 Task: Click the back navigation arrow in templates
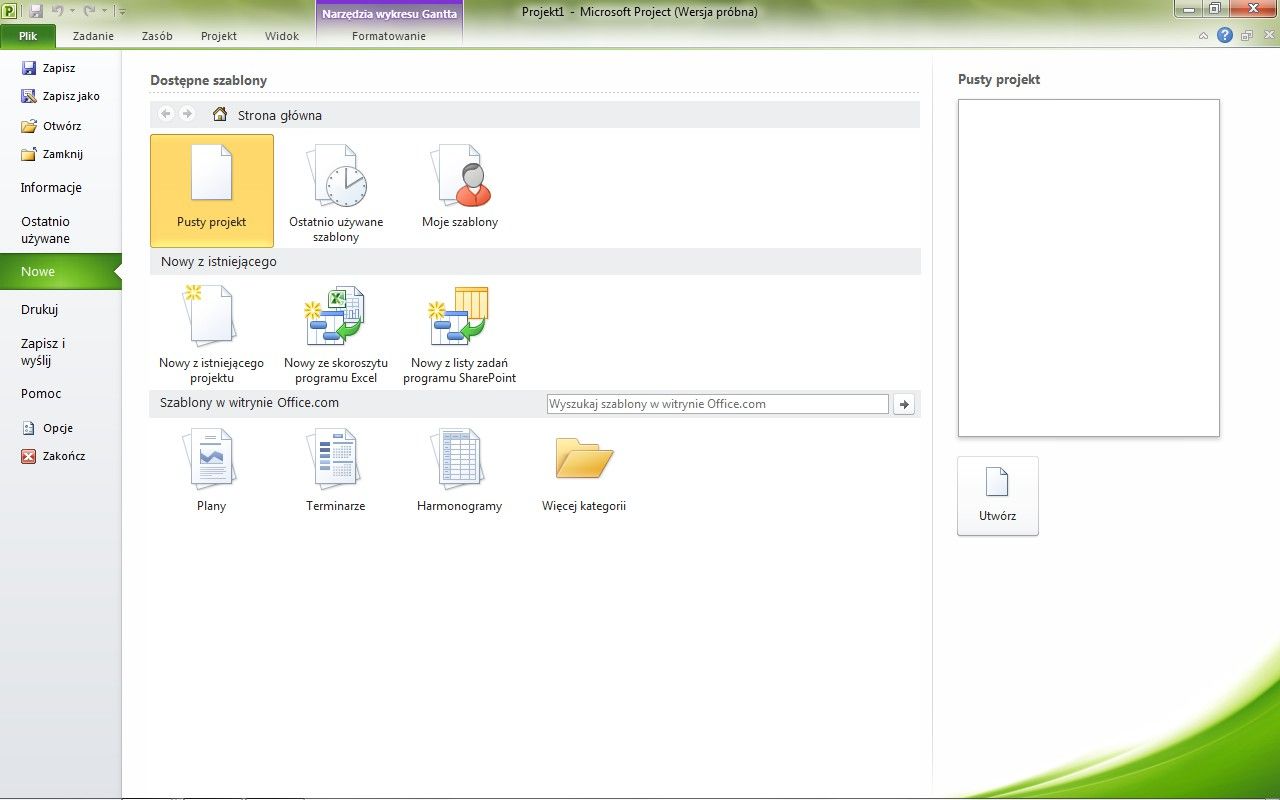coord(166,114)
